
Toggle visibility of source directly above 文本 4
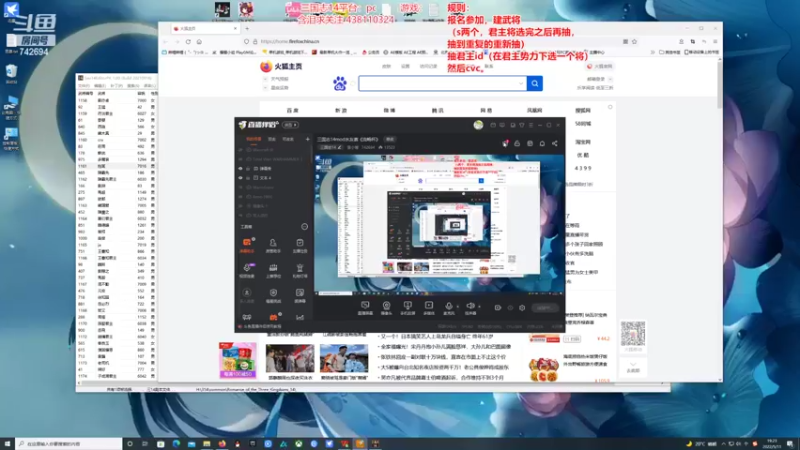[x=241, y=168]
